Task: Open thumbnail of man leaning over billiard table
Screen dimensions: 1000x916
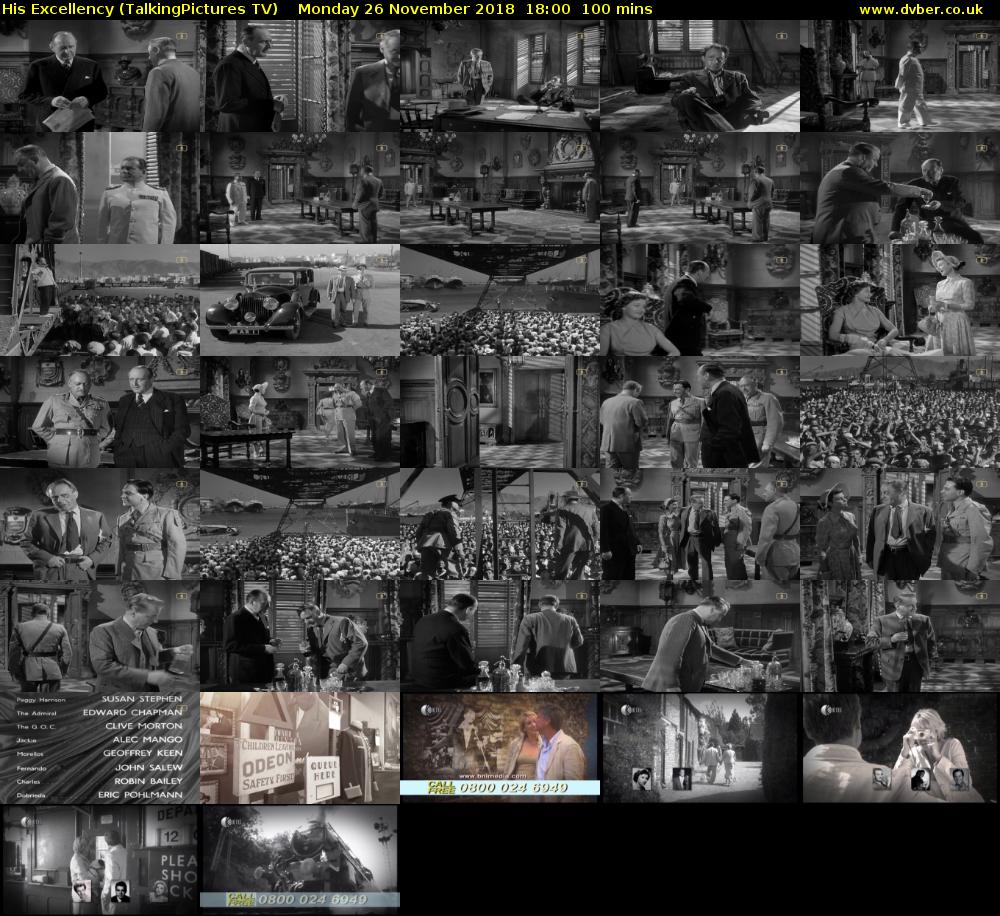Action: coord(699,636)
